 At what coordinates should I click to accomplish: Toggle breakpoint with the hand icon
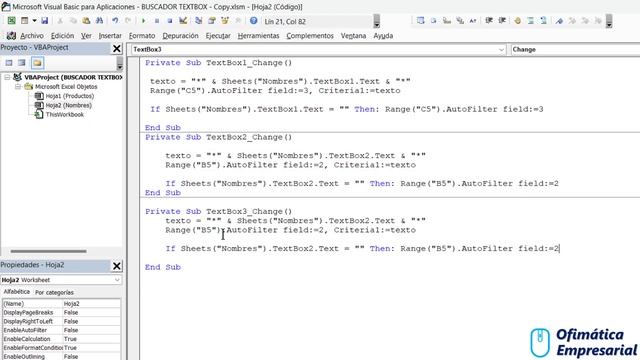pos(518,21)
